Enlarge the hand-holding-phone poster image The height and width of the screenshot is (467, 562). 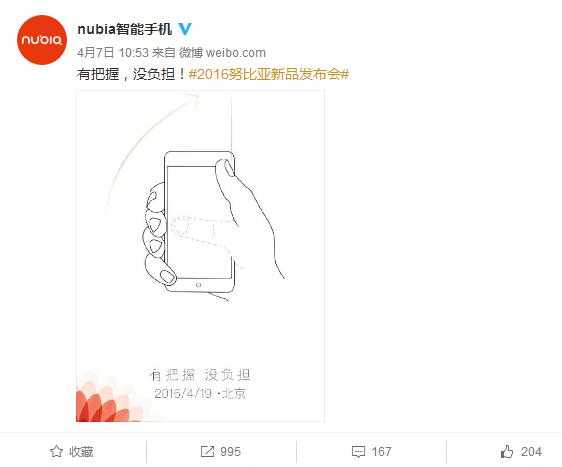click(200, 256)
